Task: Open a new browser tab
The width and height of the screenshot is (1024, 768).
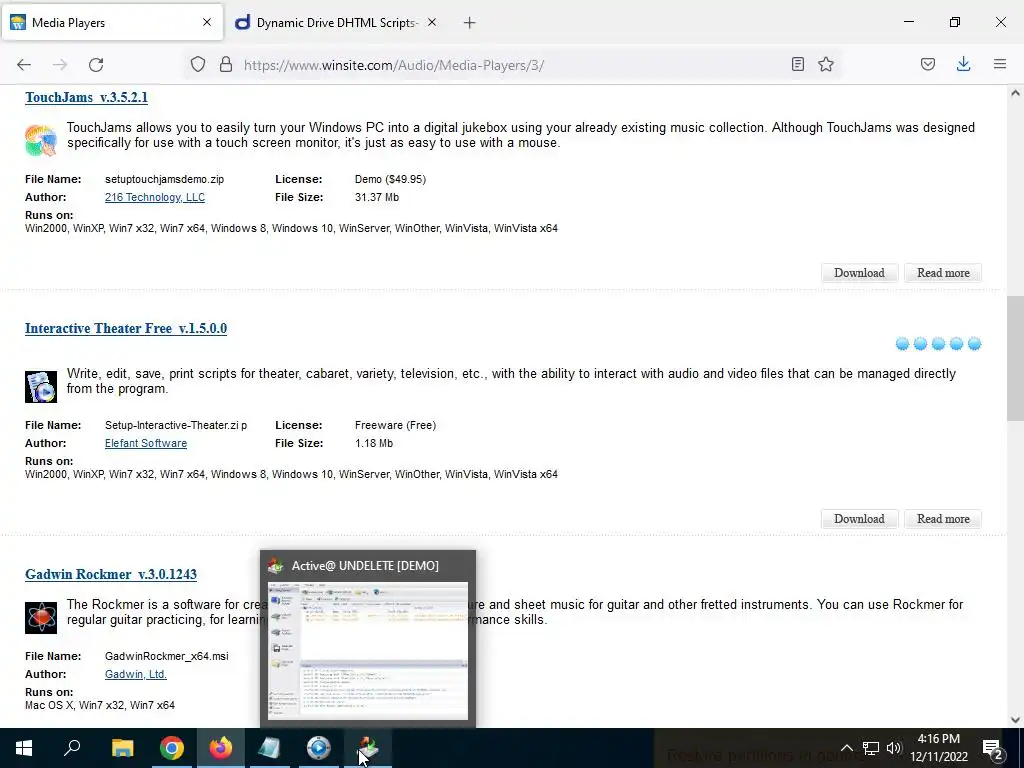Action: pos(470,23)
